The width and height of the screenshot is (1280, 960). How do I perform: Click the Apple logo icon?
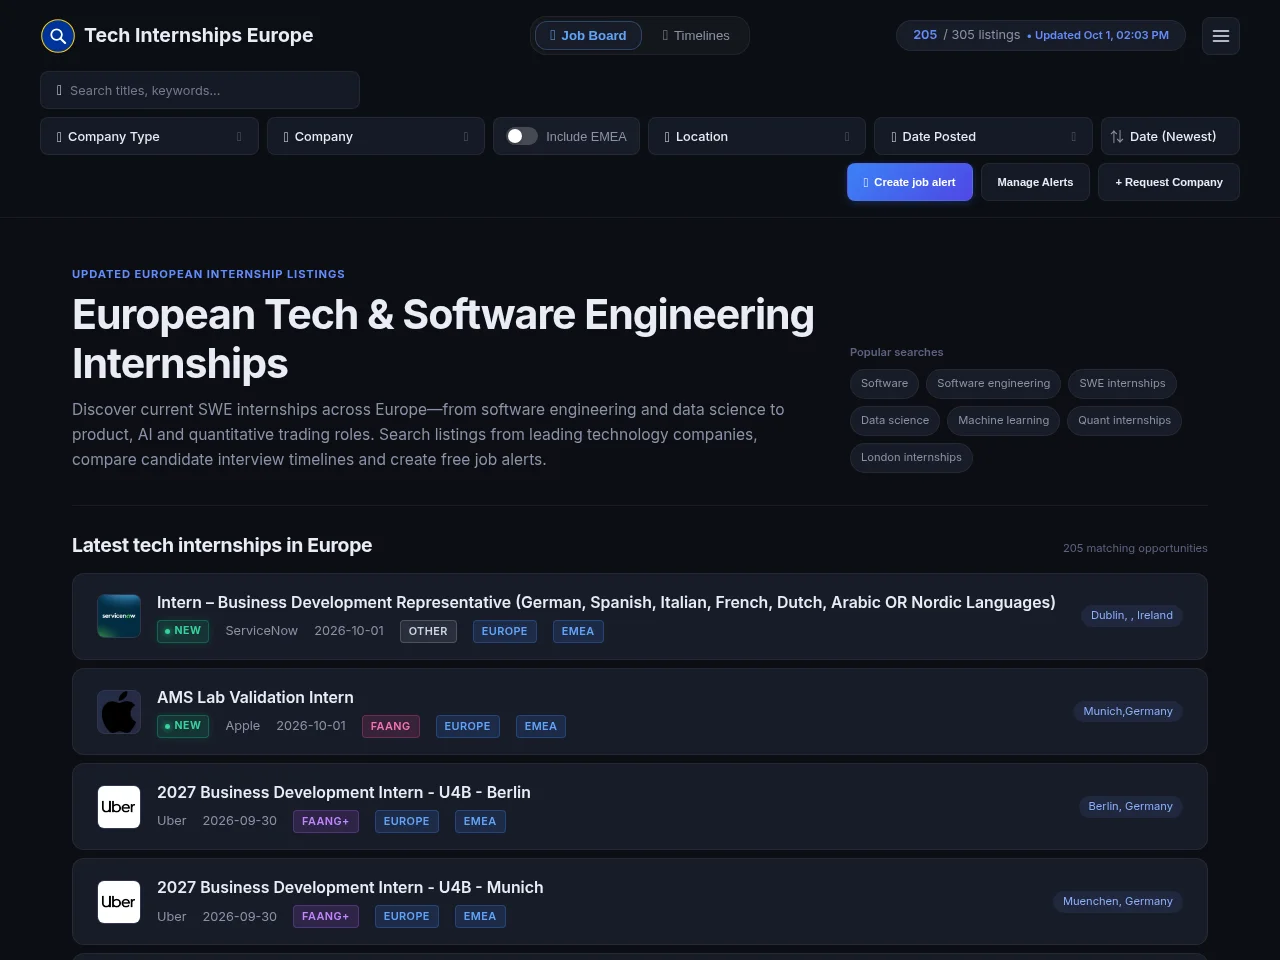click(119, 711)
